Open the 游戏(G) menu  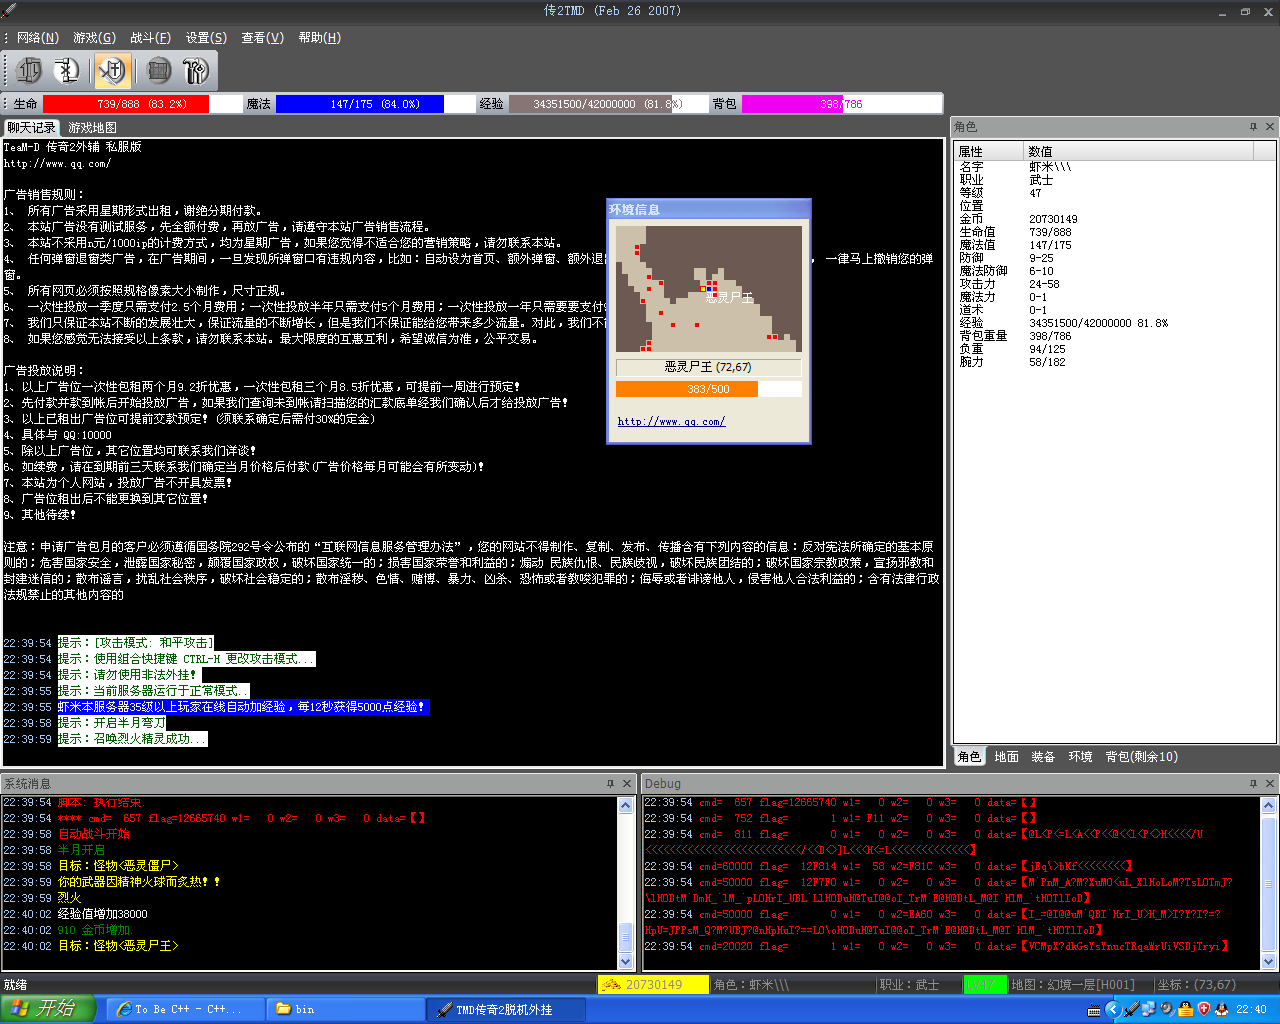coord(94,38)
